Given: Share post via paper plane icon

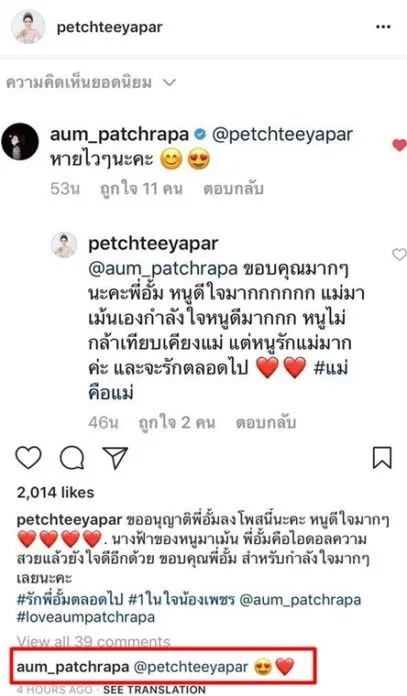Looking at the screenshot, I should pos(115,458).
